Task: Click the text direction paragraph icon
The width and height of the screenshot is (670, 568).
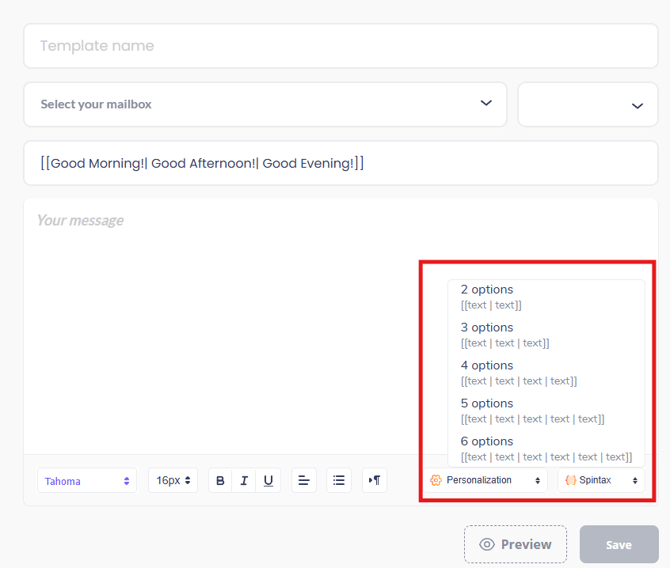Action: click(x=375, y=481)
